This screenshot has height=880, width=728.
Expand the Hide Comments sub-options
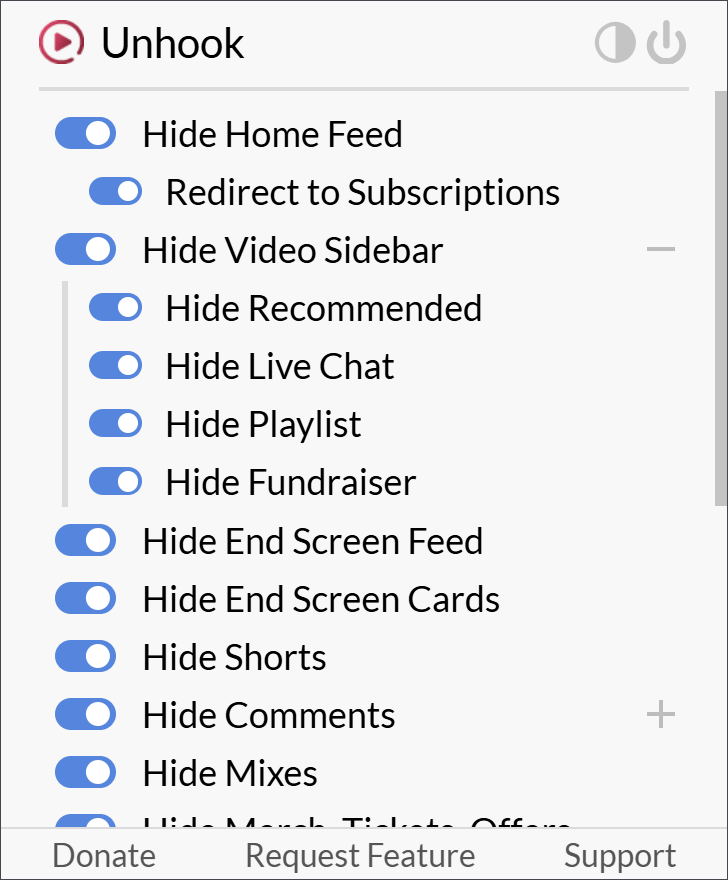pyautogui.click(x=661, y=715)
